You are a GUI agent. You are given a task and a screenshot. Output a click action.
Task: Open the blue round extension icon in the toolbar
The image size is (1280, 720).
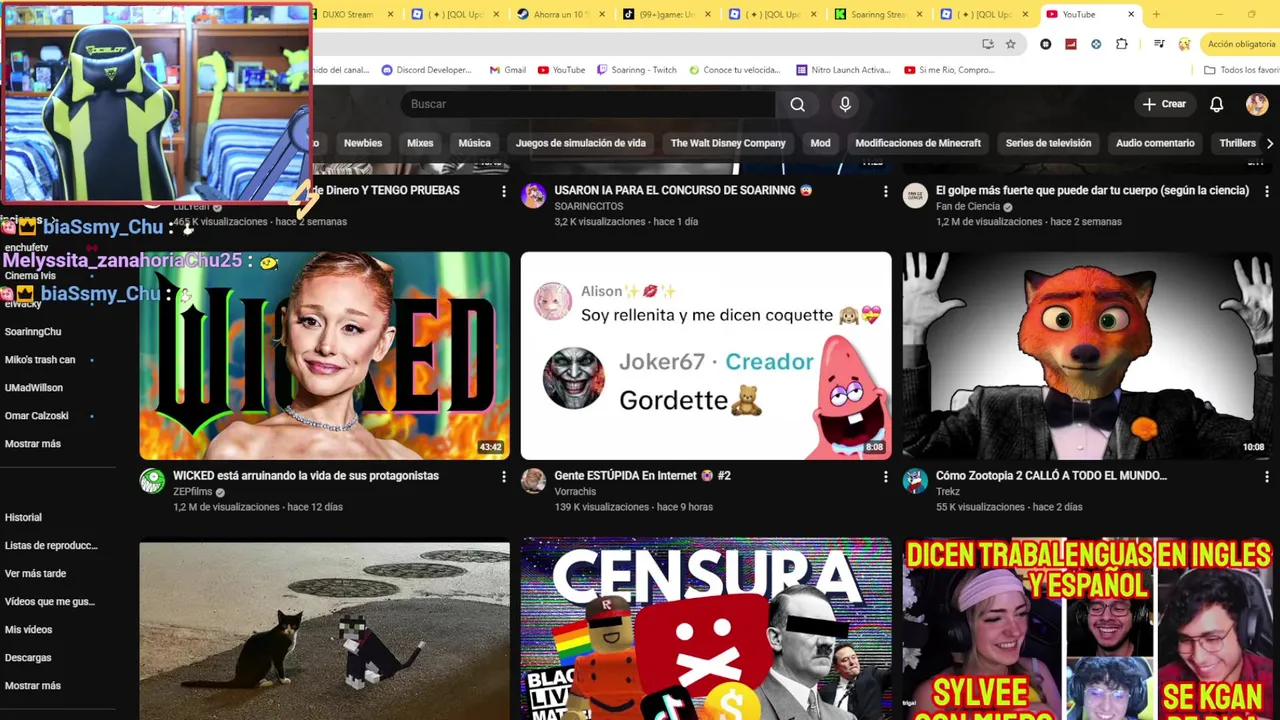click(x=1096, y=44)
